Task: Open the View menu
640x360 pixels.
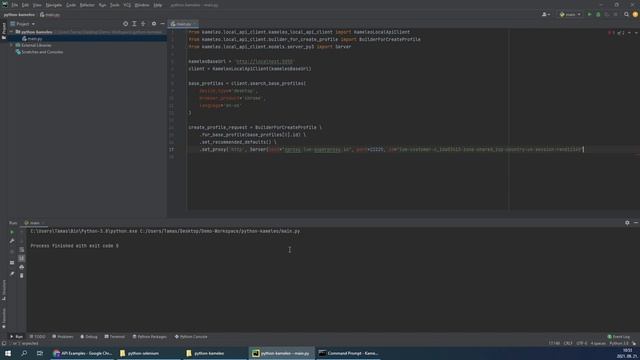Action: pyautogui.click(x=37, y=5)
